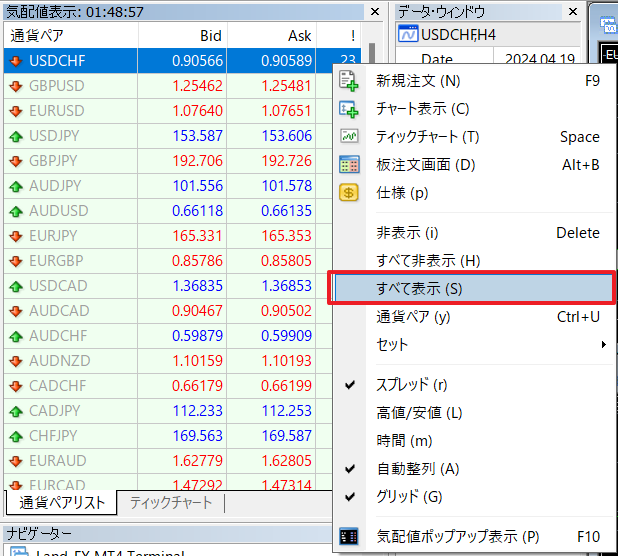The image size is (618, 556).
Task: Click the Date row in Data Window
Action: 488,58
